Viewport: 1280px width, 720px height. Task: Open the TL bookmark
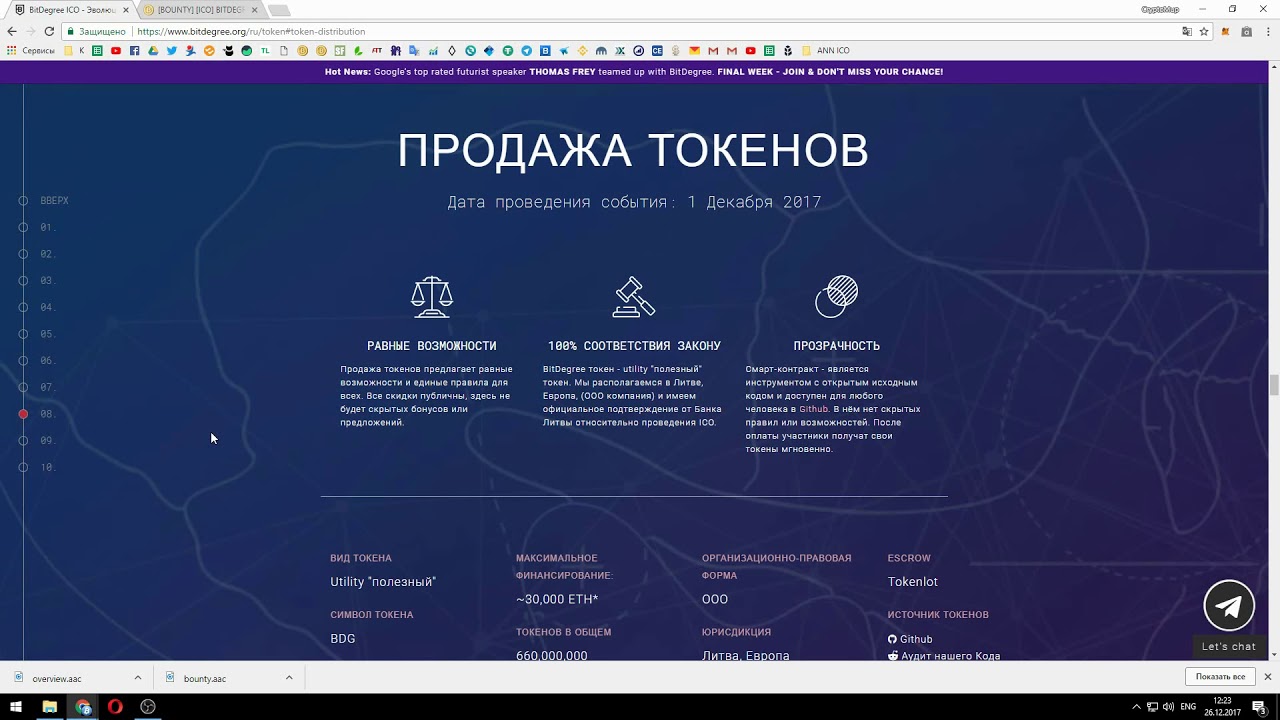(x=266, y=50)
